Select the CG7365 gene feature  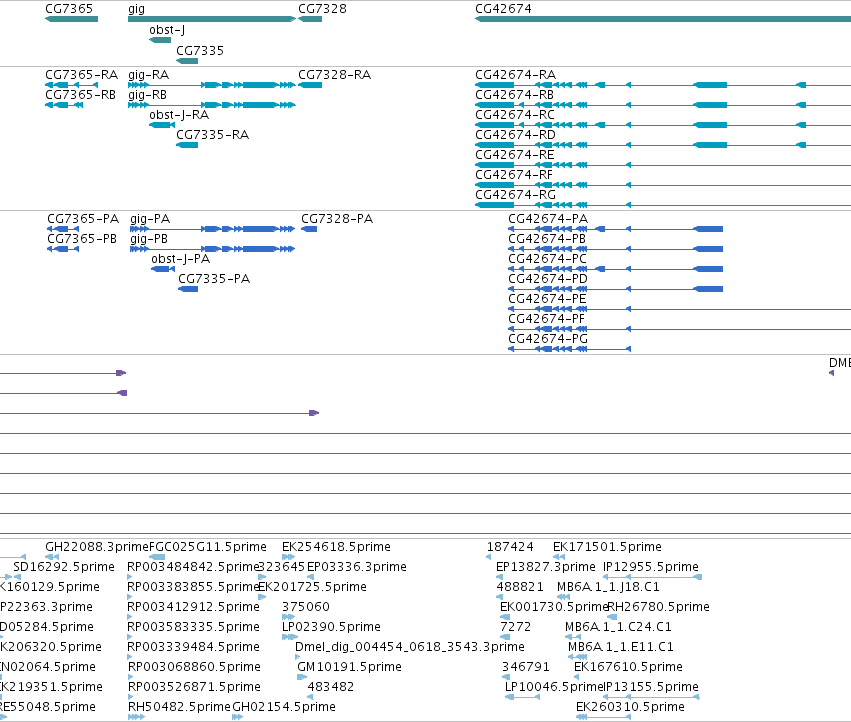click(72, 19)
